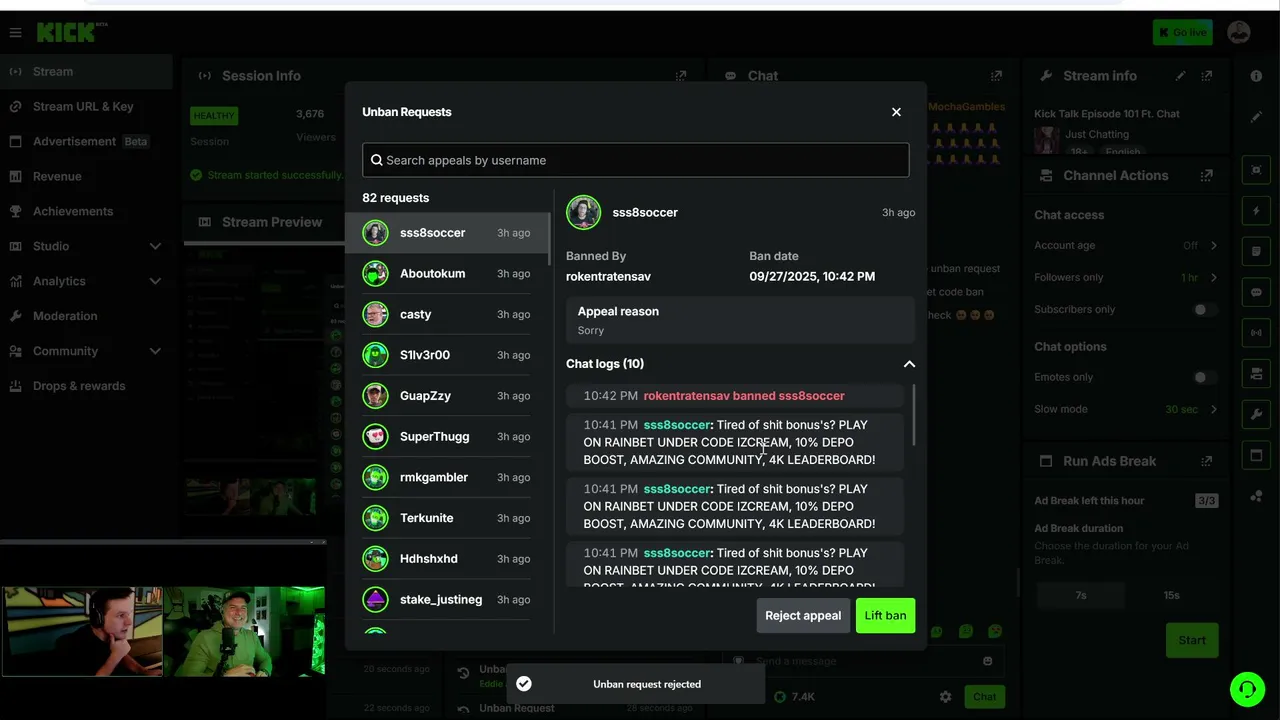The height and width of the screenshot is (720, 1280).
Task: Select the Terkunite unban request
Action: point(447,518)
